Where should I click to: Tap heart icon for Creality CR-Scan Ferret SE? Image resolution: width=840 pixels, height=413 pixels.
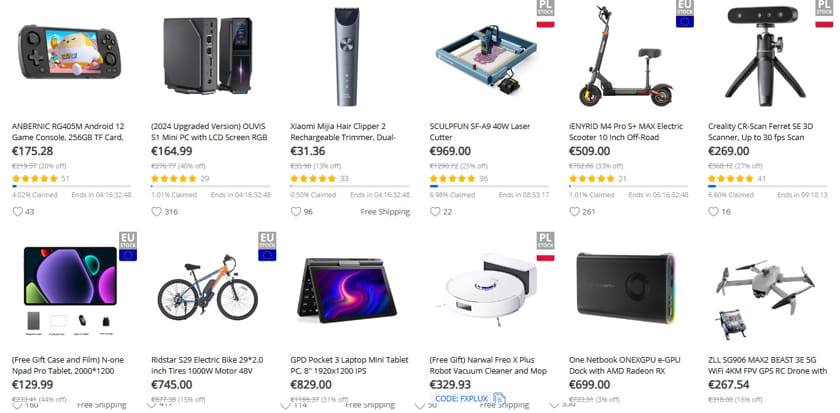coord(714,212)
